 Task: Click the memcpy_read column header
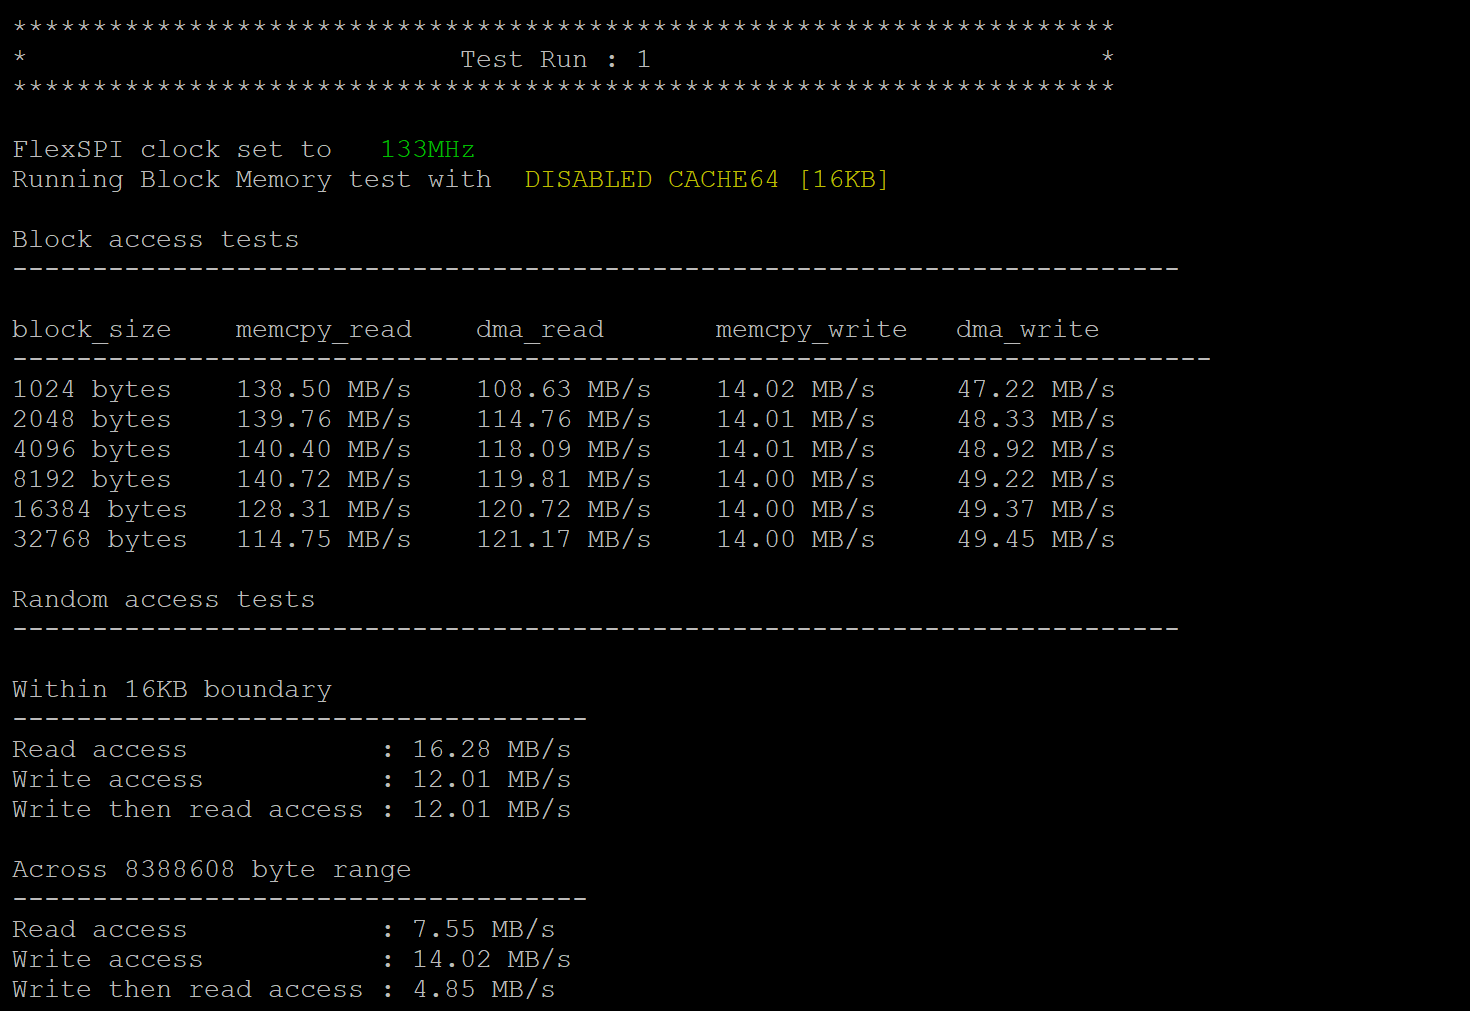coord(323,328)
